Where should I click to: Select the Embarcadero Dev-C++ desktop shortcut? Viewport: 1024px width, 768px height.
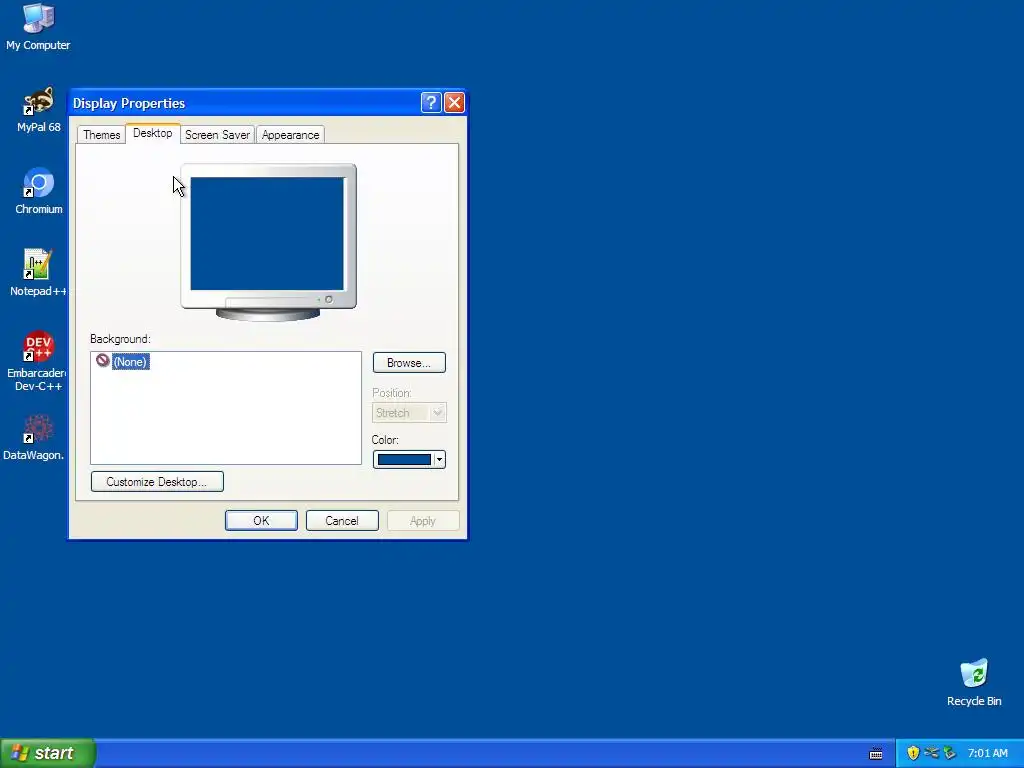(x=37, y=361)
